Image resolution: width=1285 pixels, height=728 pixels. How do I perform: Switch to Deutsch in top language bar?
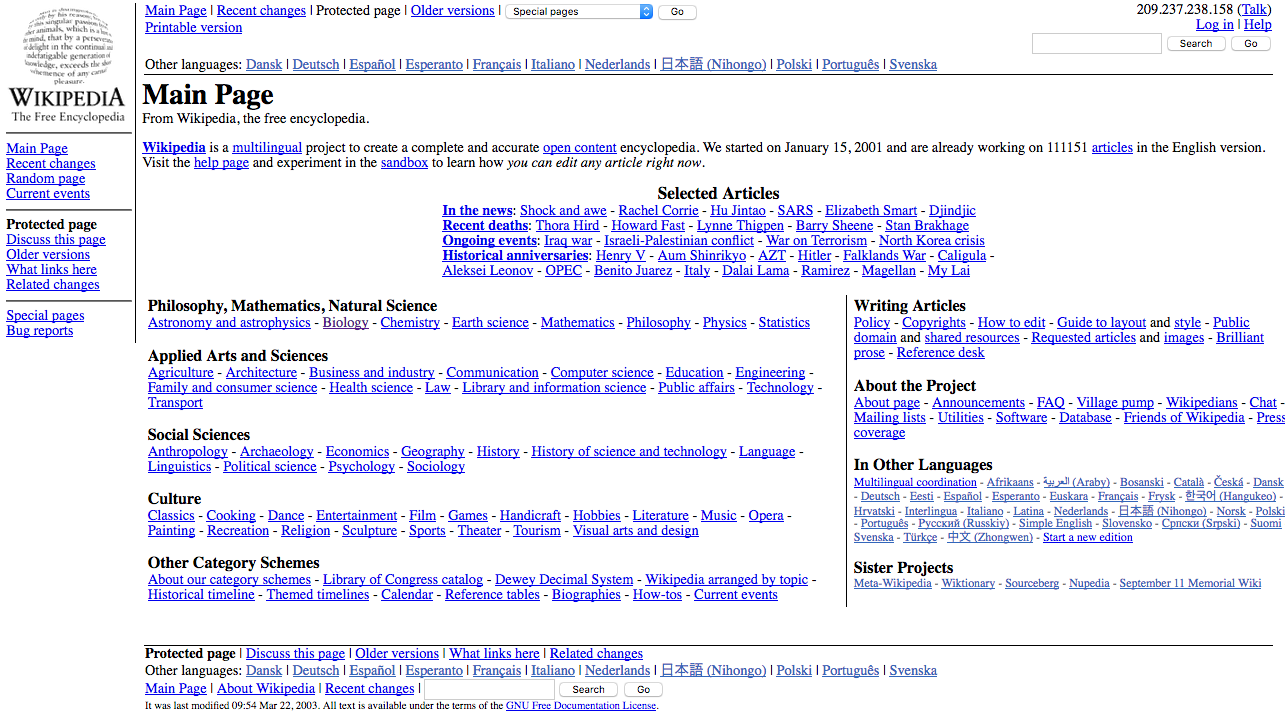pyautogui.click(x=316, y=64)
